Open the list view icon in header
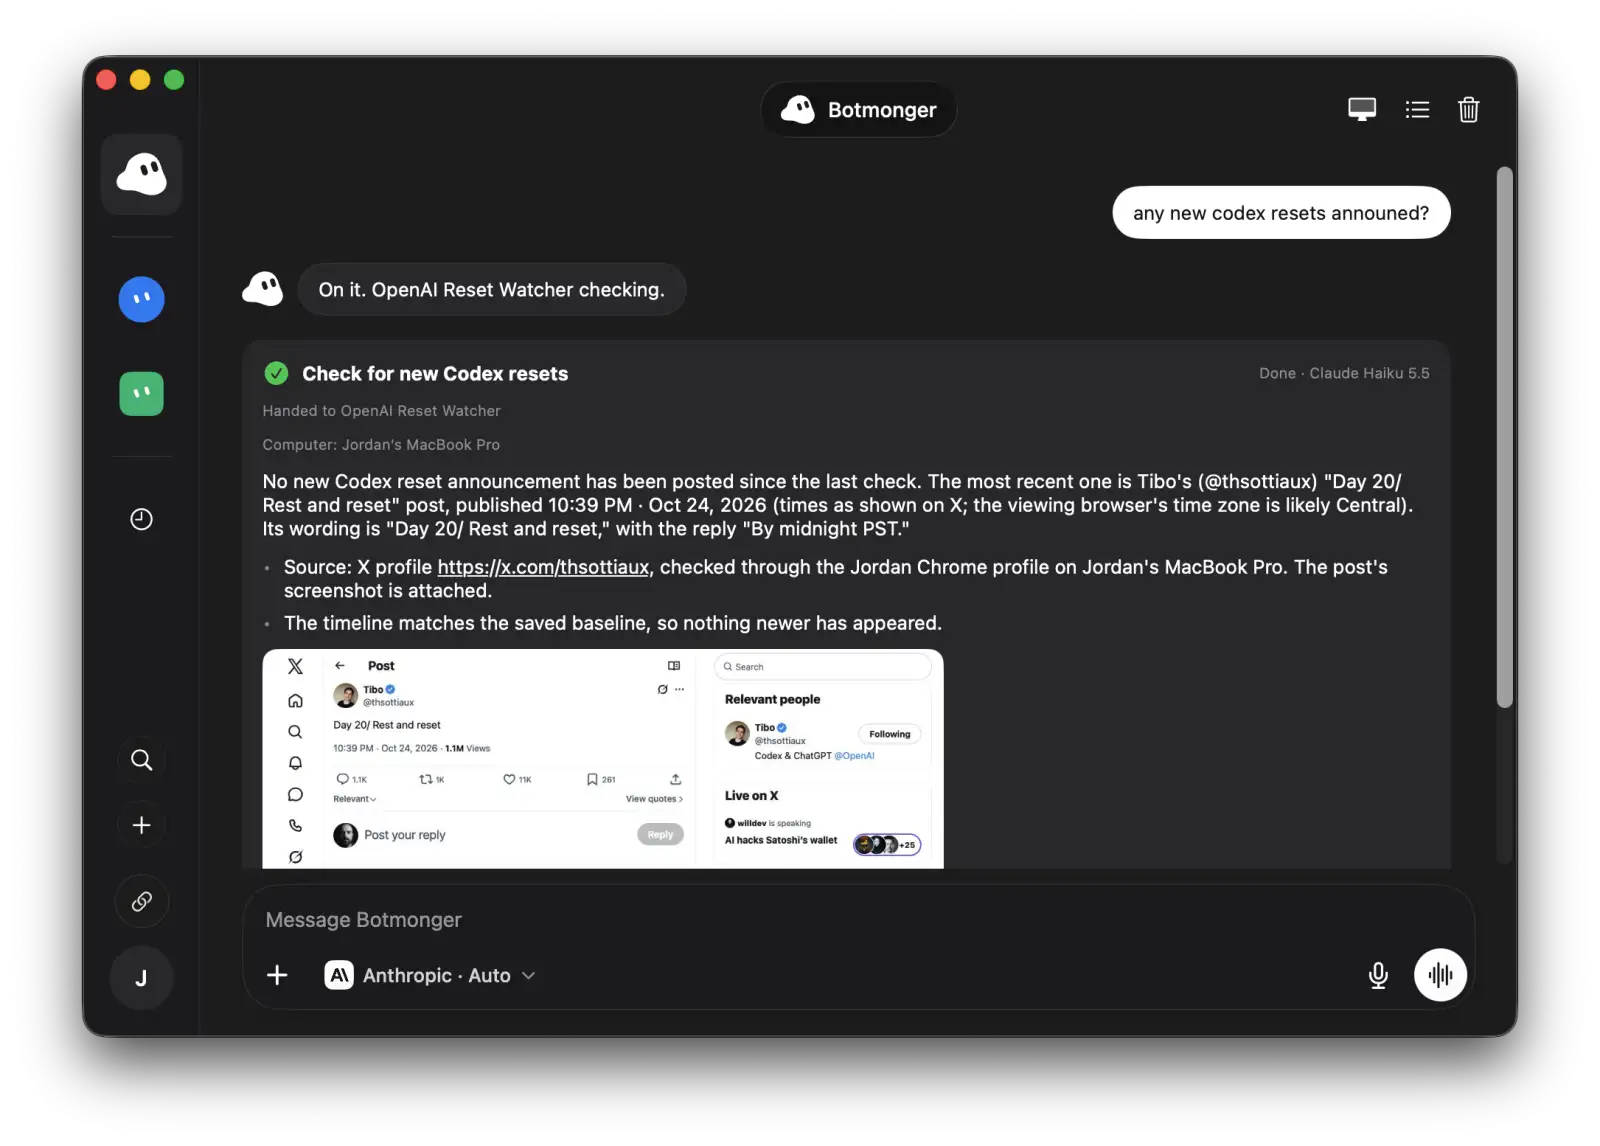This screenshot has height=1146, width=1600. tap(1417, 110)
